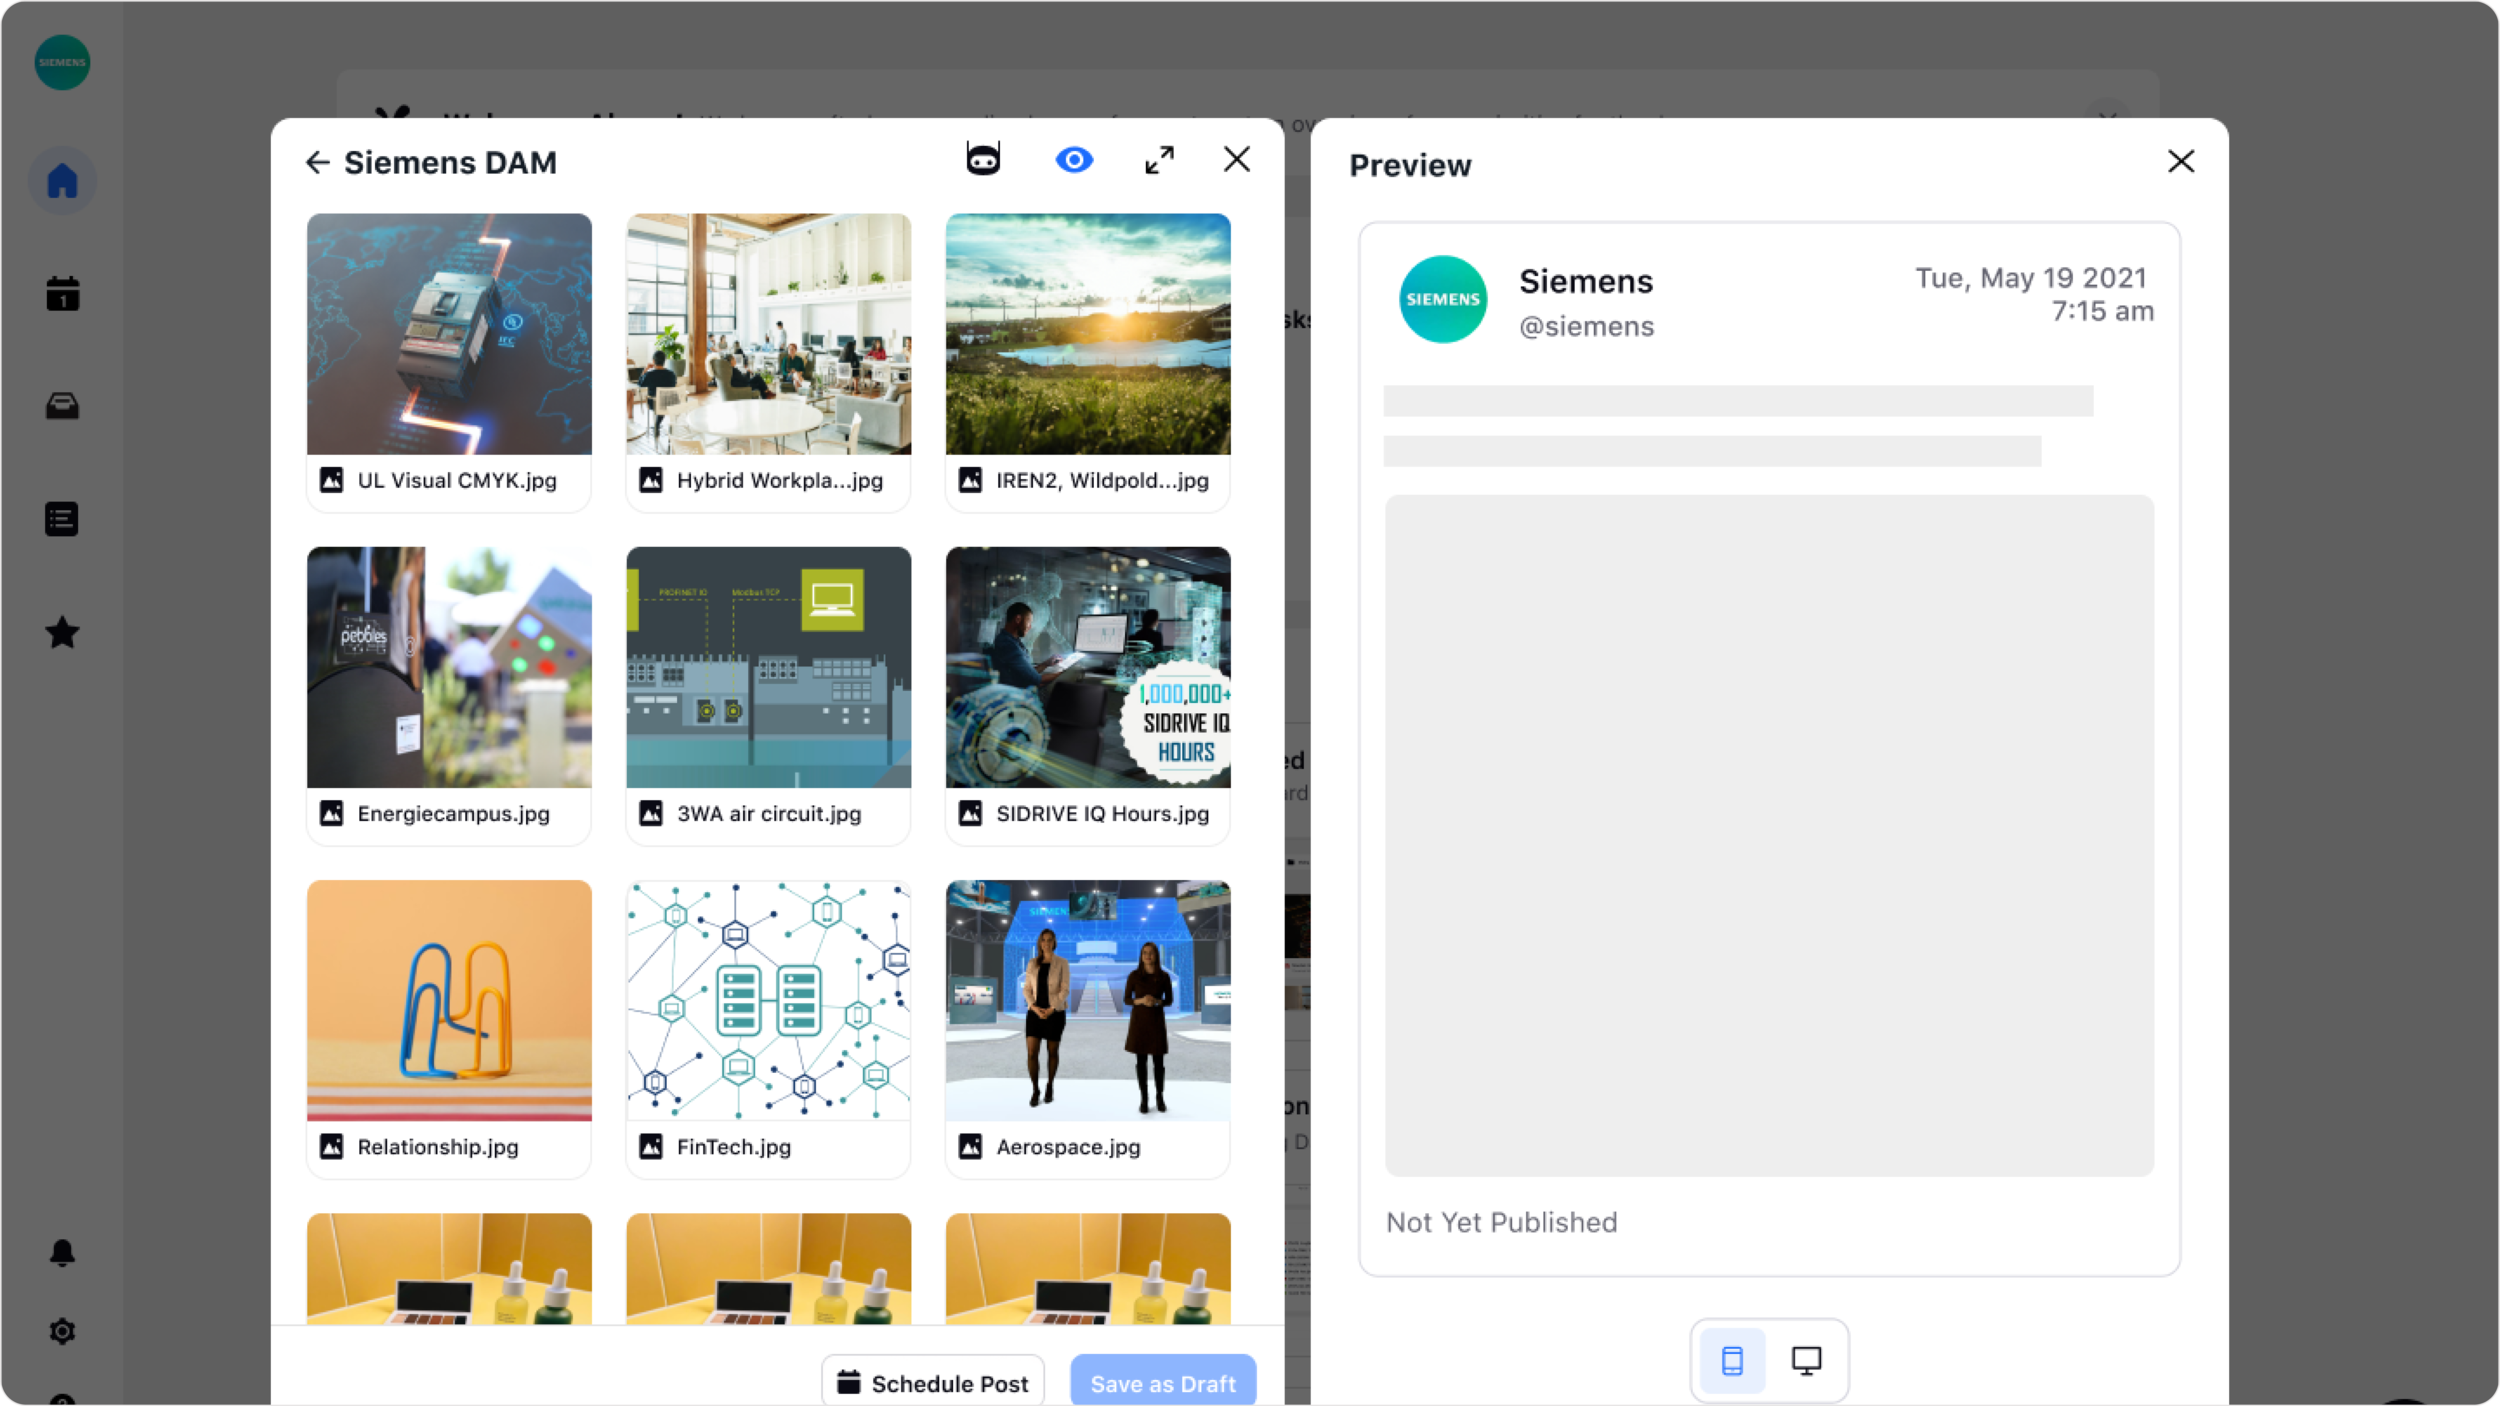Toggle the preview eye icon
2500x1406 pixels.
(x=1074, y=159)
